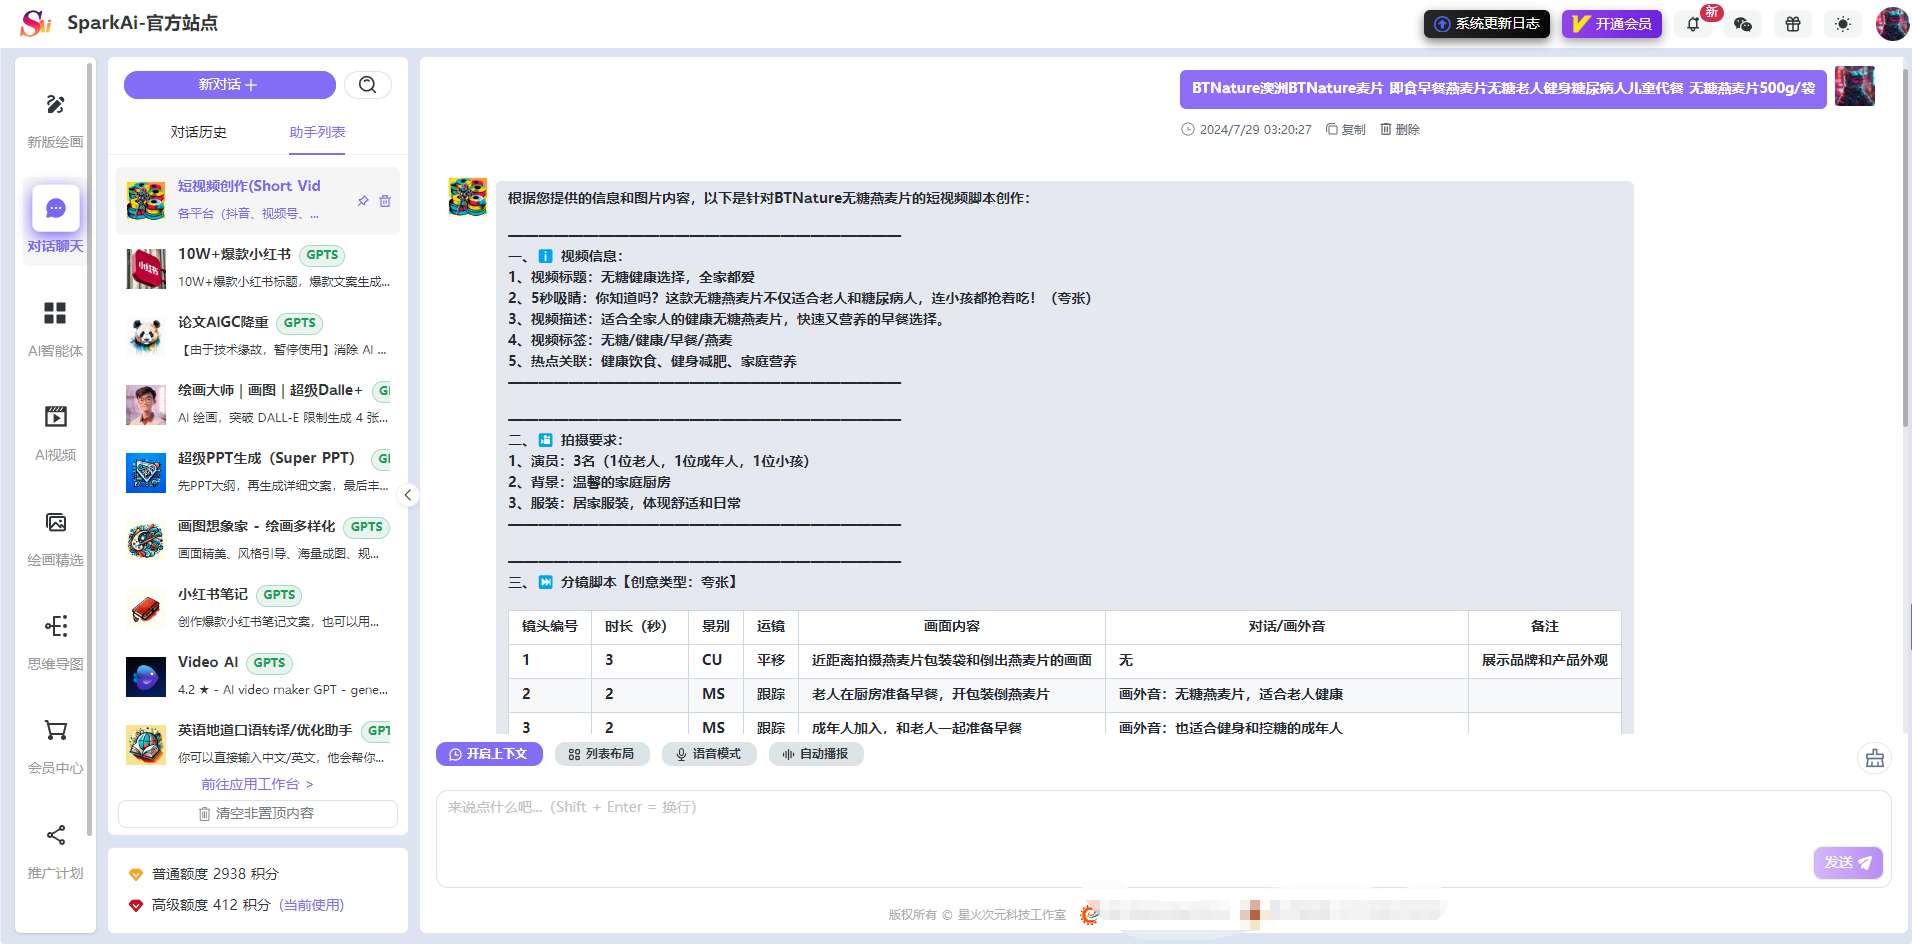Viewport: 1912px width, 944px height.
Task: Click the SparkAi logo in header
Action: point(36,23)
